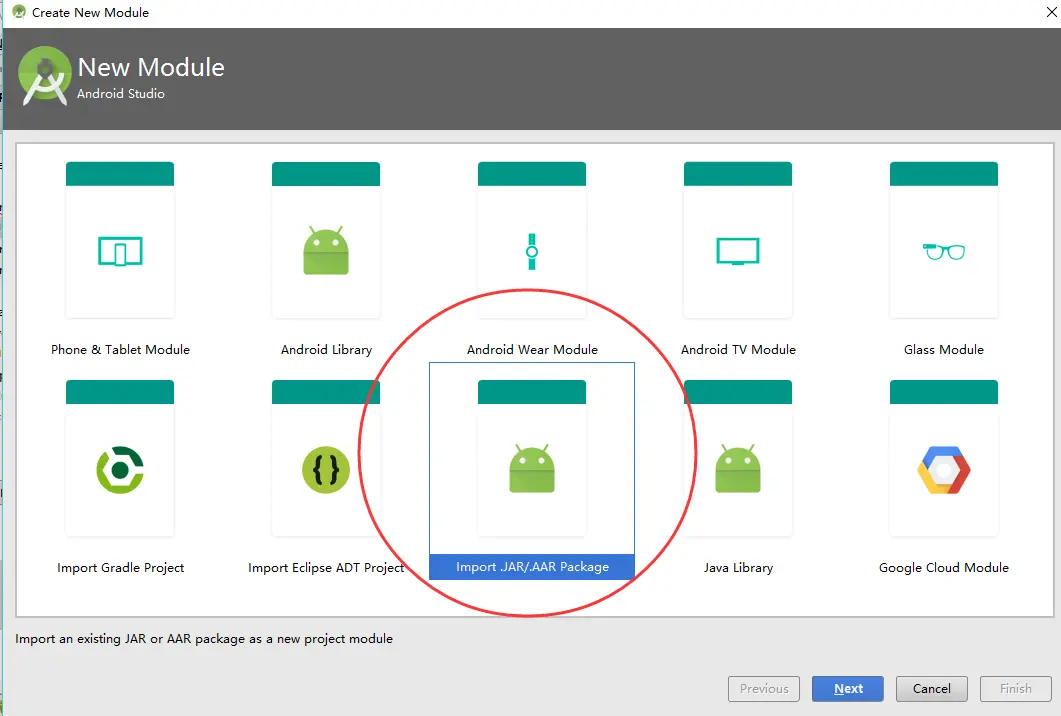Select the Import JAR/AAR Package android icon
This screenshot has width=1061, height=716.
[532, 468]
